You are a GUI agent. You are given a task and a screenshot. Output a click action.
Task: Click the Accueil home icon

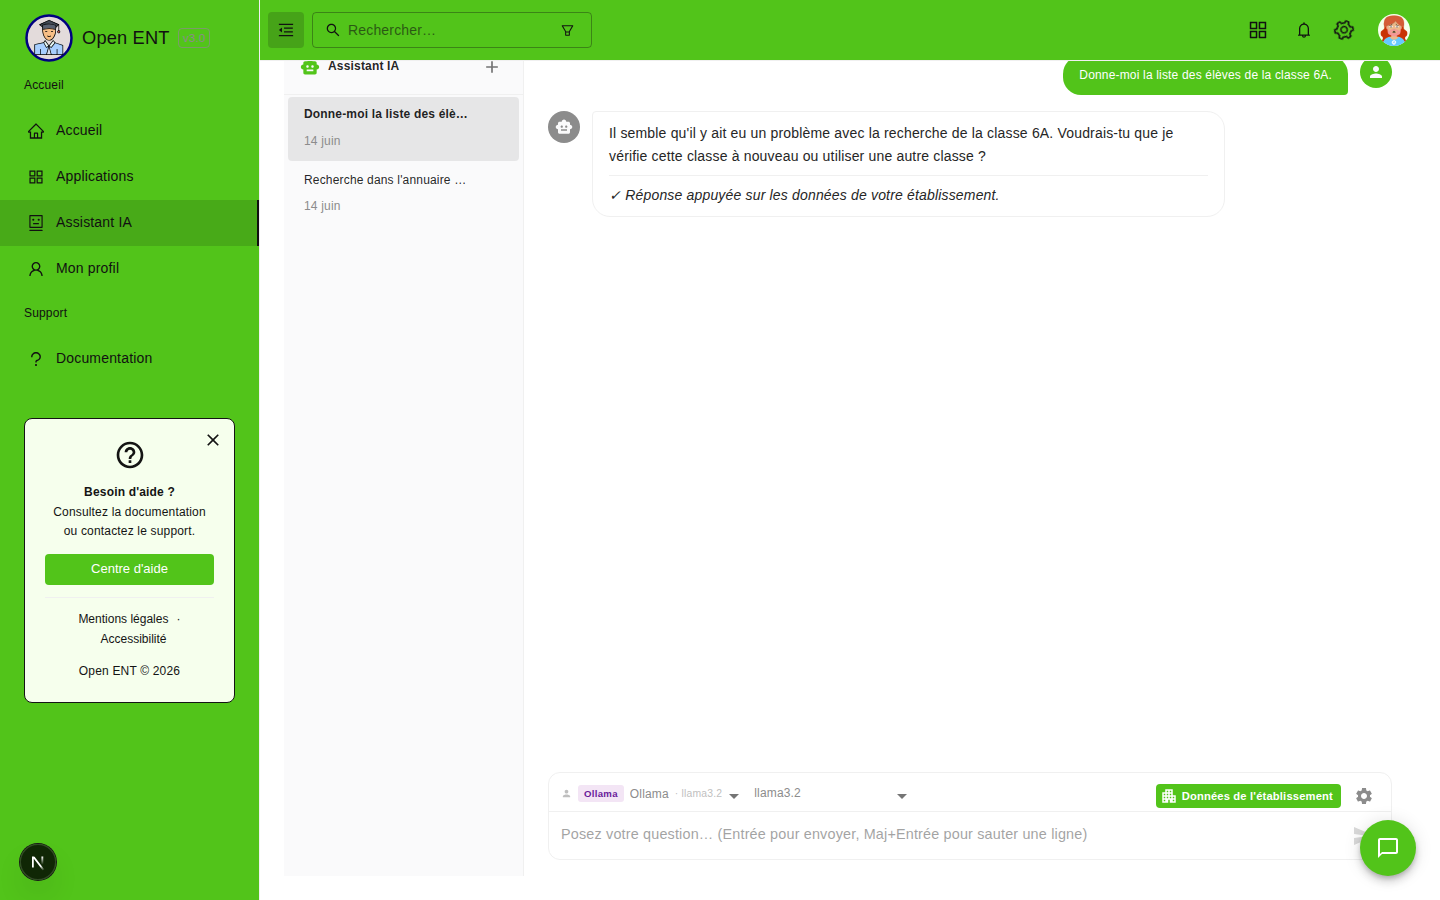point(36,131)
